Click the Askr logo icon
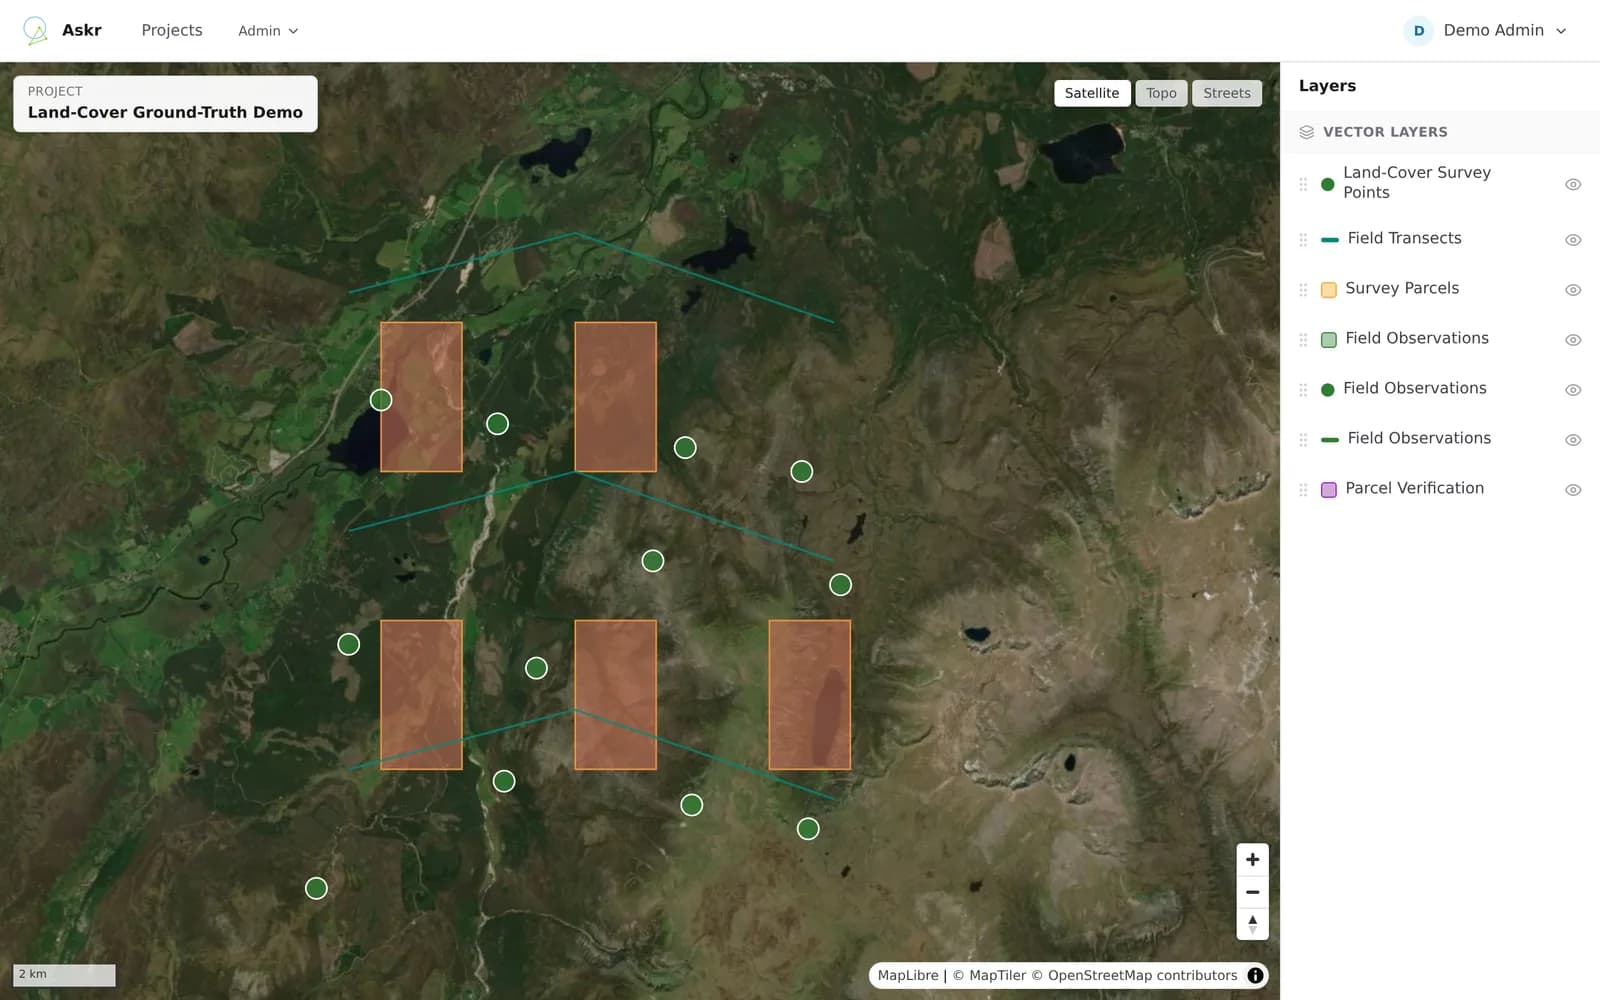This screenshot has height=1000, width=1600. point(35,30)
